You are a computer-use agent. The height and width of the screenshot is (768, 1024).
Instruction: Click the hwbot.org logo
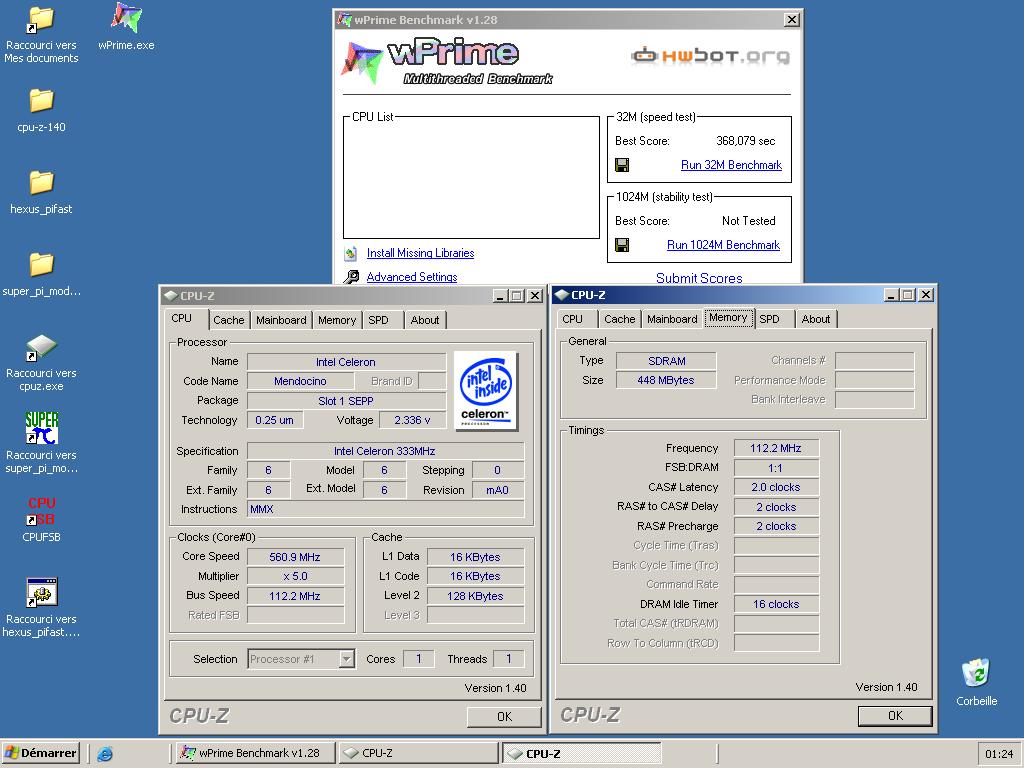711,56
